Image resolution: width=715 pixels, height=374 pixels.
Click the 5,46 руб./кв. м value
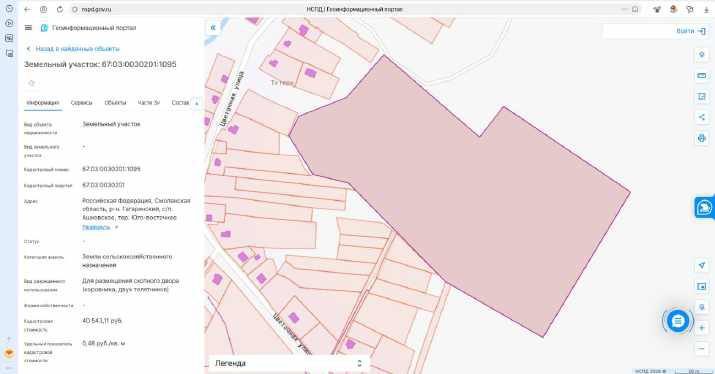point(104,343)
